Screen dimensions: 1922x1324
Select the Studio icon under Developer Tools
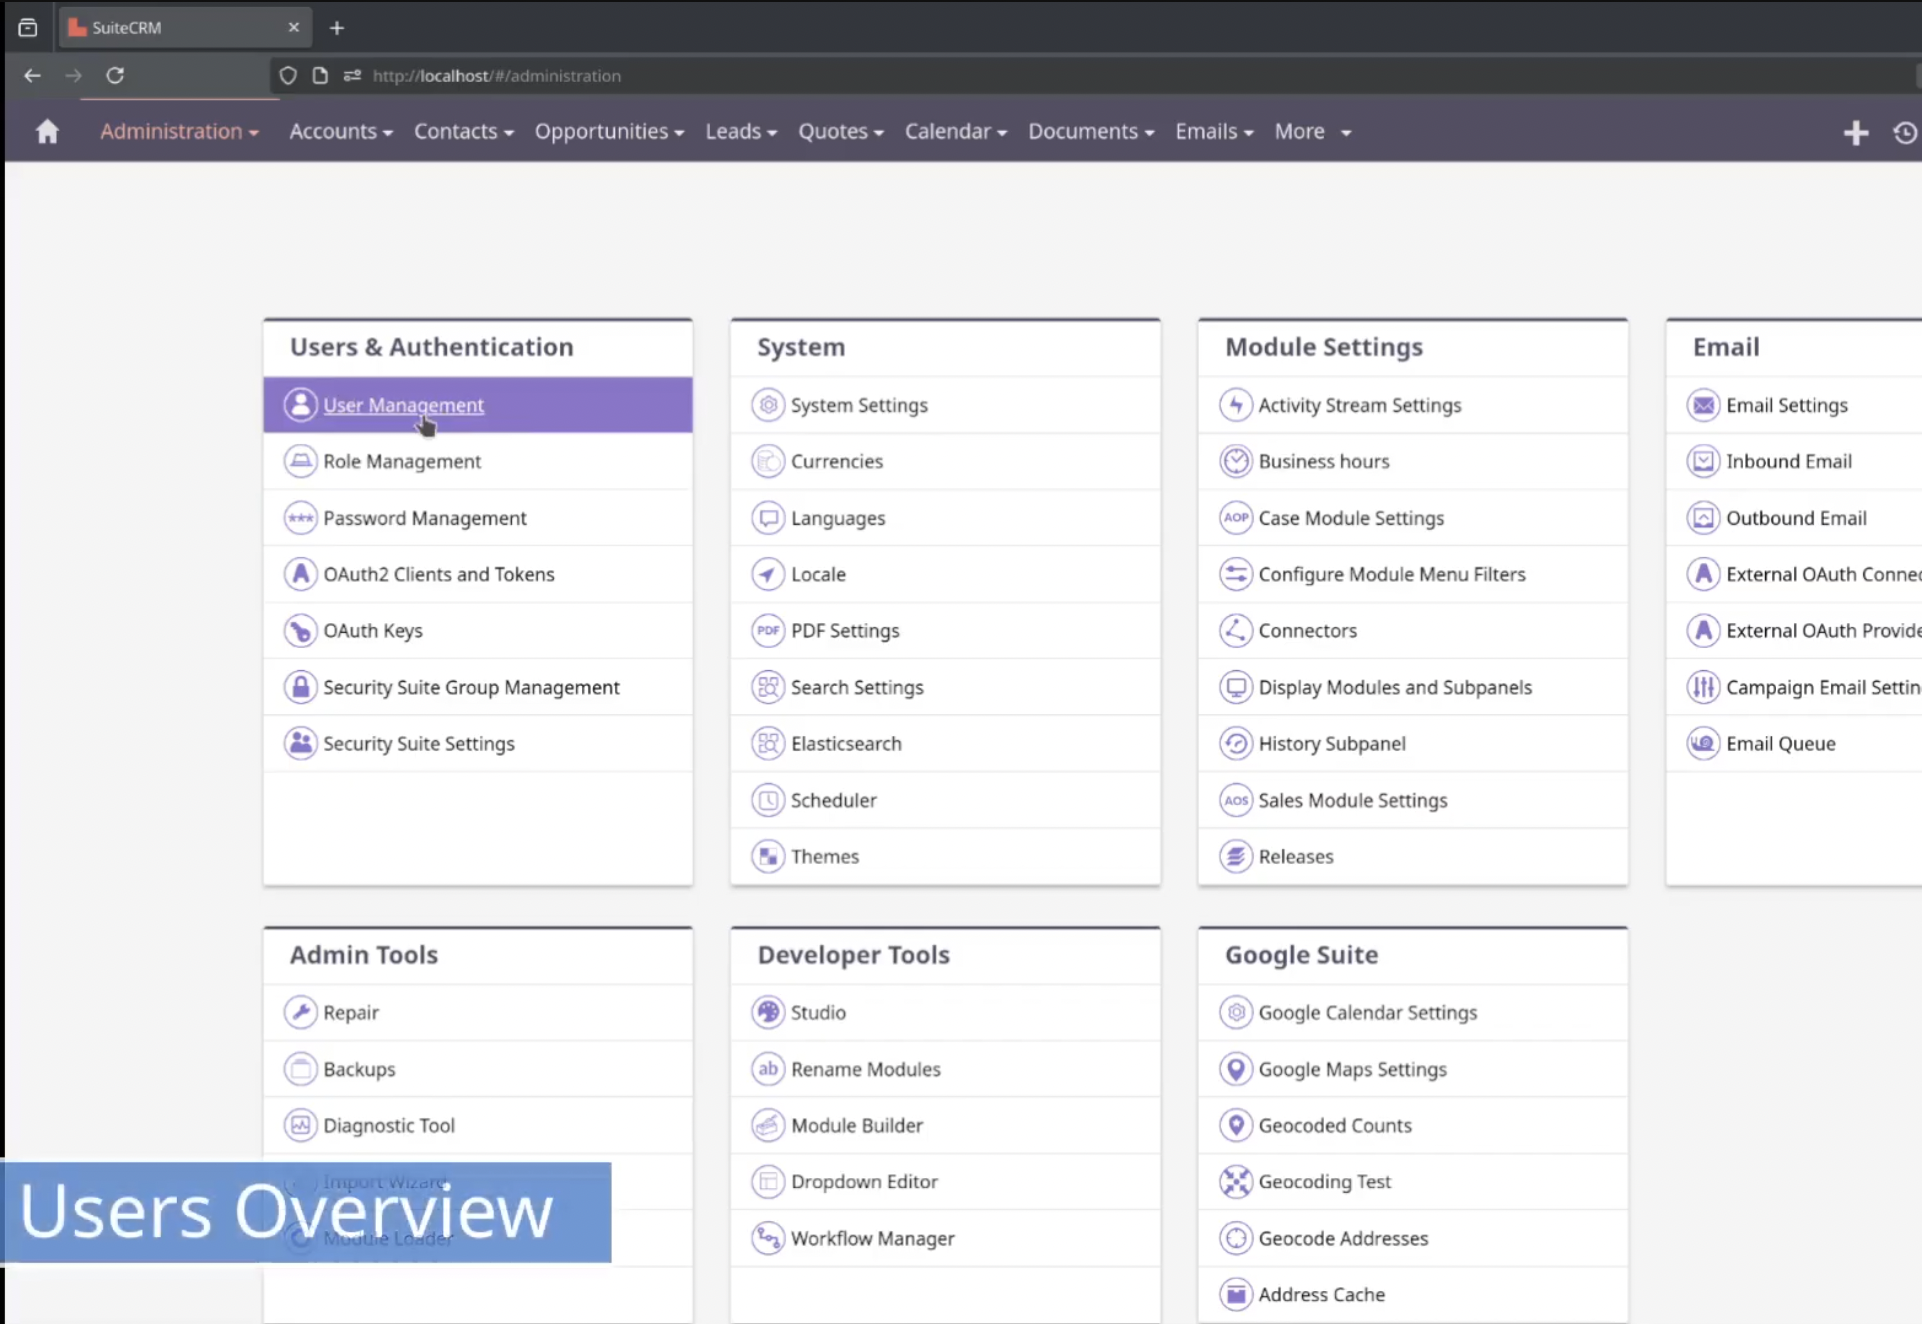[x=767, y=1011]
